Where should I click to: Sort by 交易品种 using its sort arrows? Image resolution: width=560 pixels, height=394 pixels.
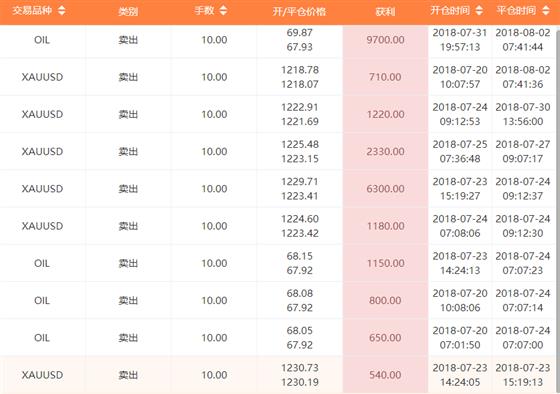(x=62, y=10)
